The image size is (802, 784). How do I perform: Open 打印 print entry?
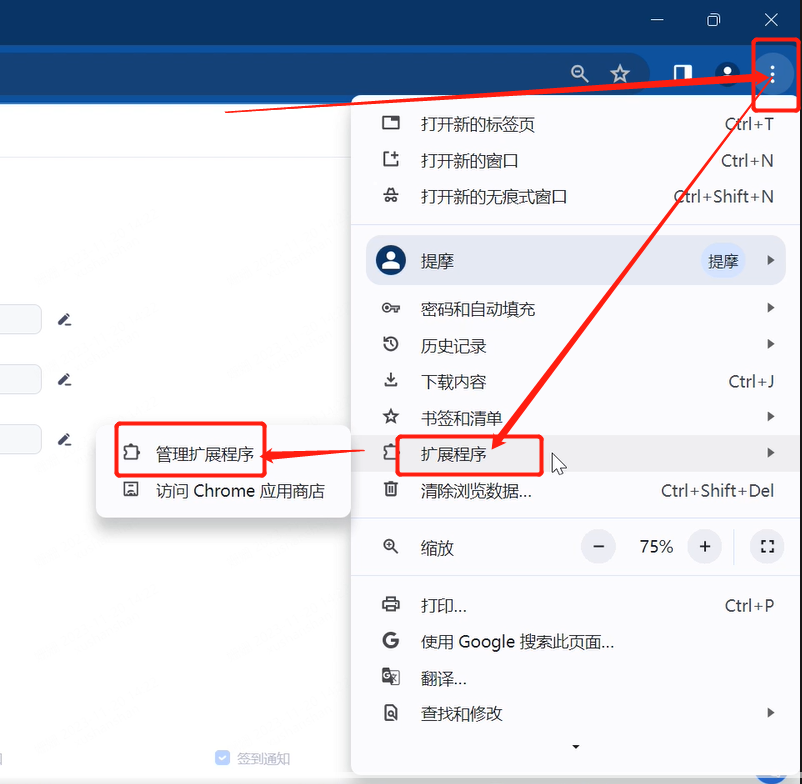click(576, 606)
